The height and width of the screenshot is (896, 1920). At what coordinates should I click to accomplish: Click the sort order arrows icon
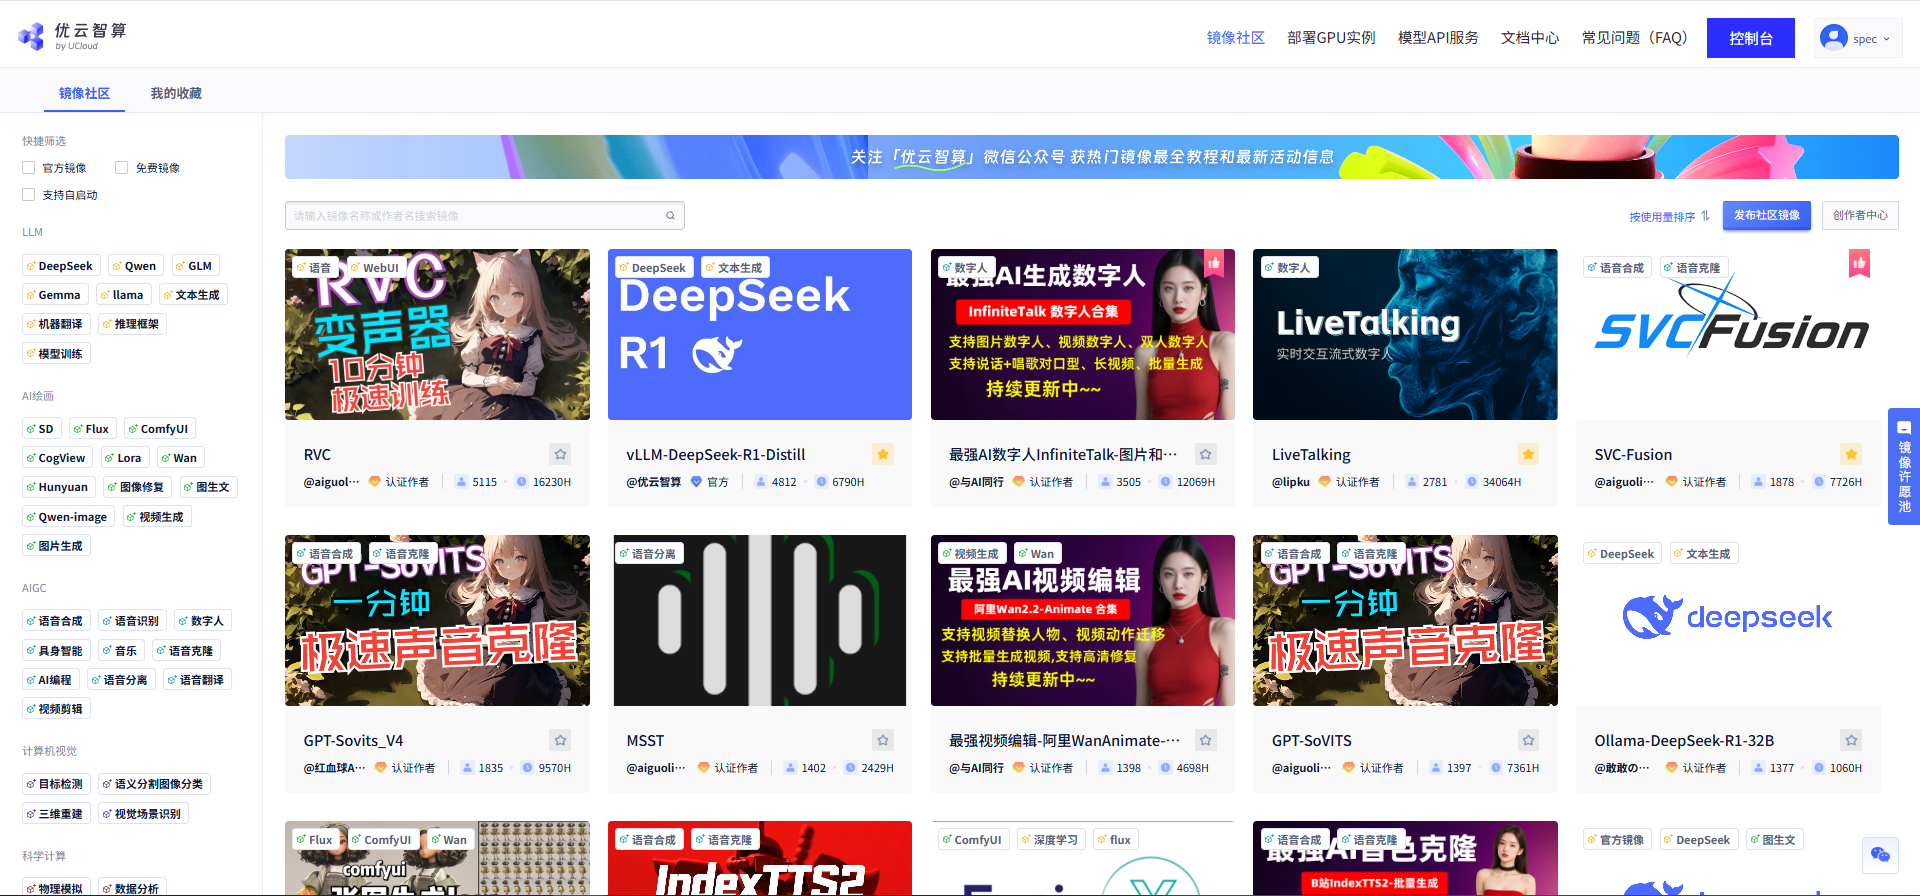coord(1705,216)
